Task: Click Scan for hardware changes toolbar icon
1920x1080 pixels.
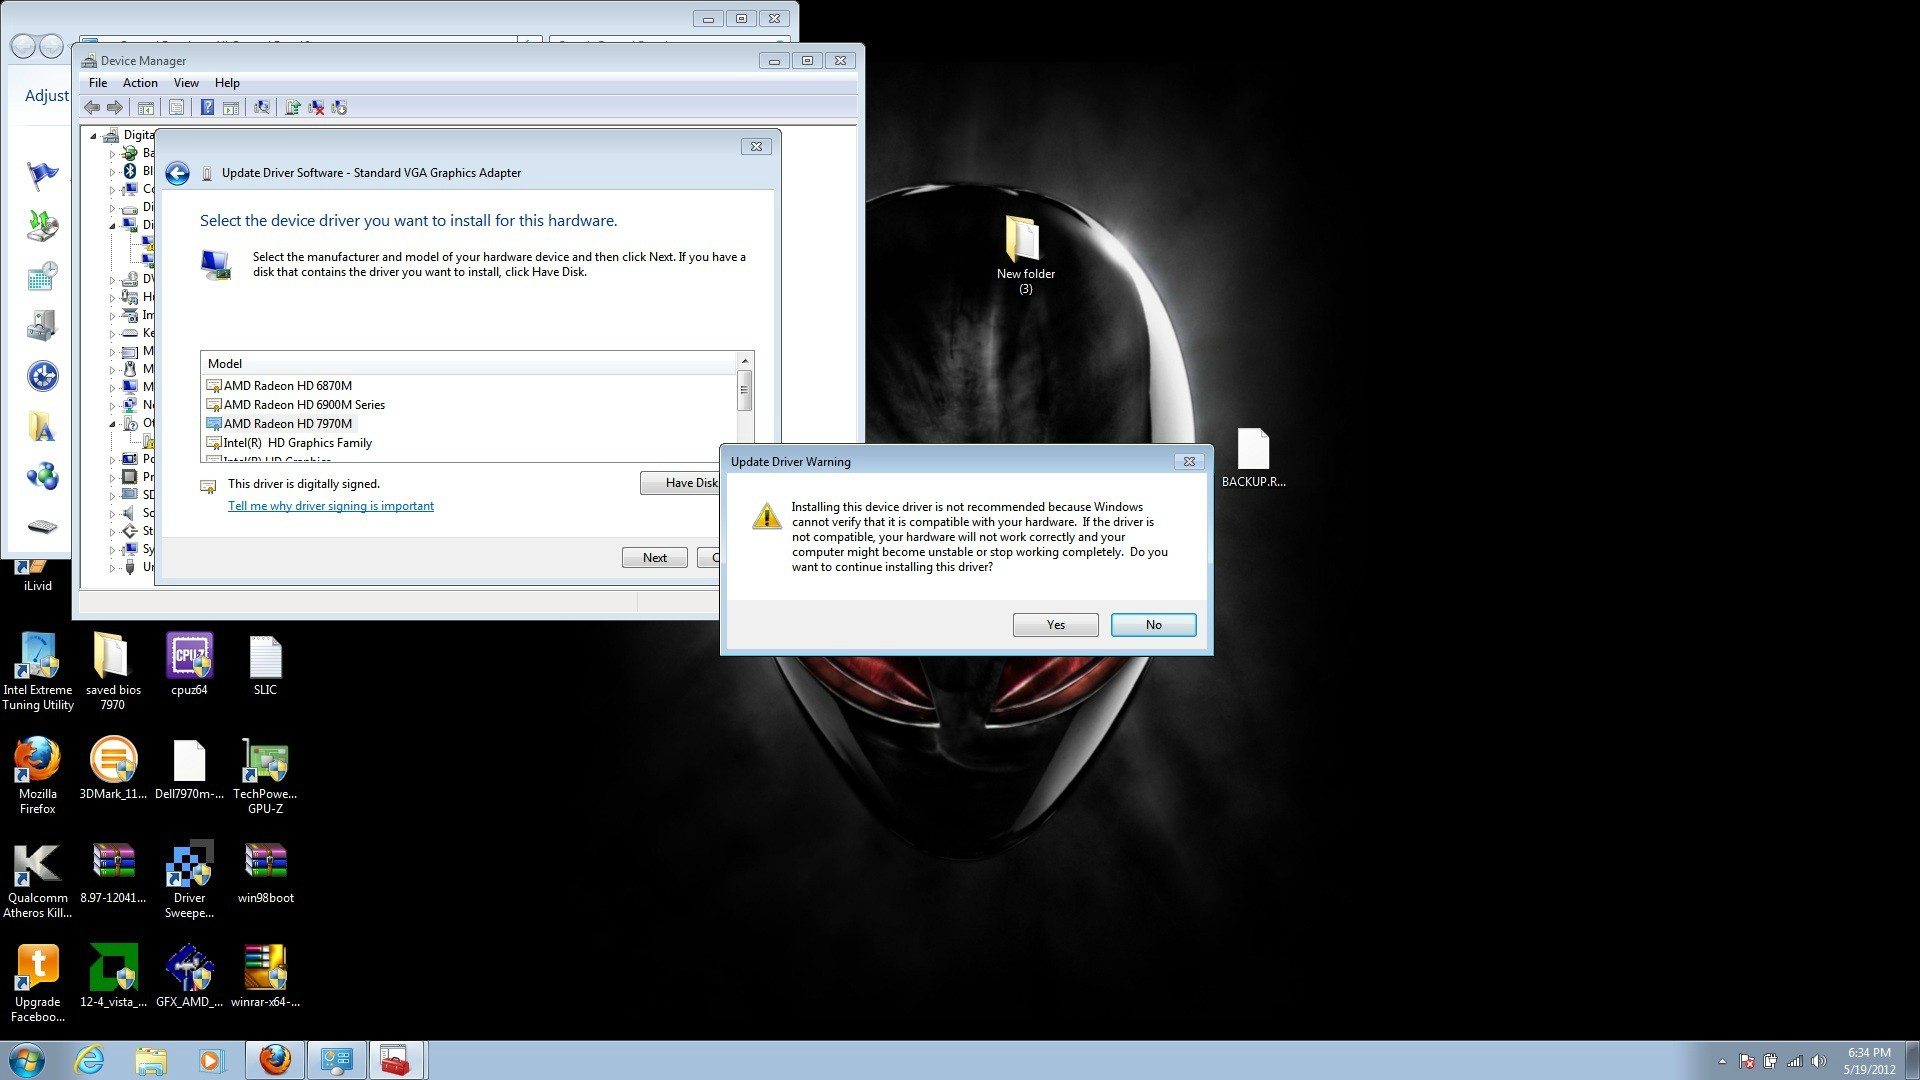Action: [262, 108]
